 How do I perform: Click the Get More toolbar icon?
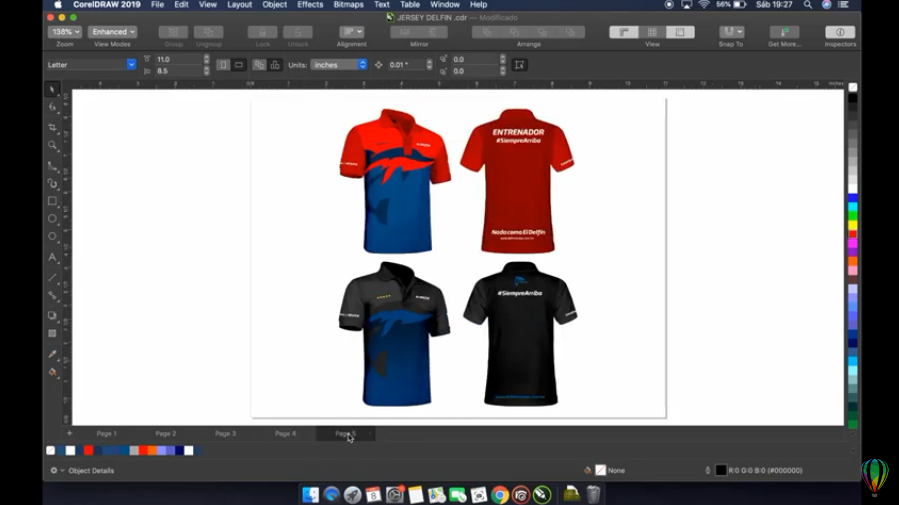coord(784,33)
